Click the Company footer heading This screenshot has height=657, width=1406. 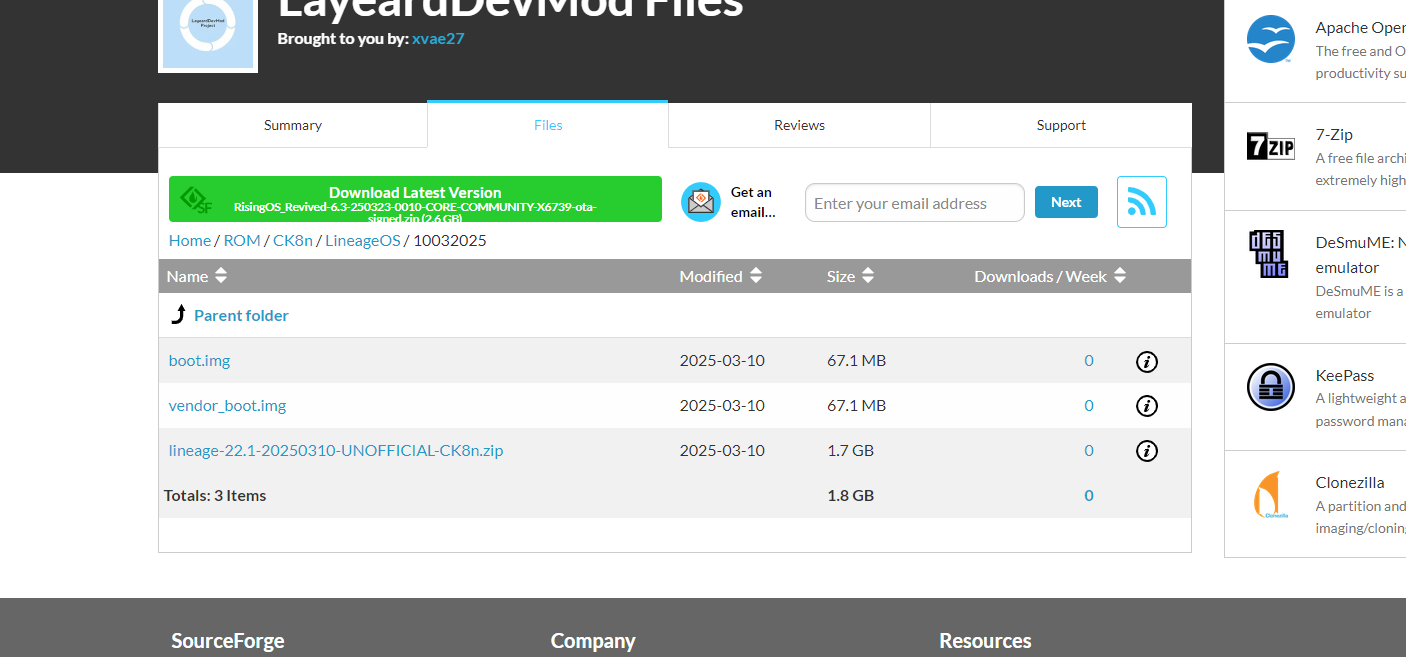[x=593, y=641]
